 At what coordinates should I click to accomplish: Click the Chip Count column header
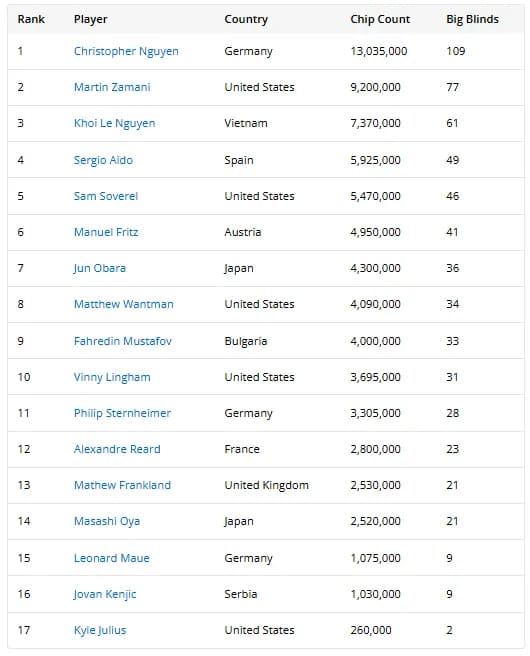(x=380, y=19)
